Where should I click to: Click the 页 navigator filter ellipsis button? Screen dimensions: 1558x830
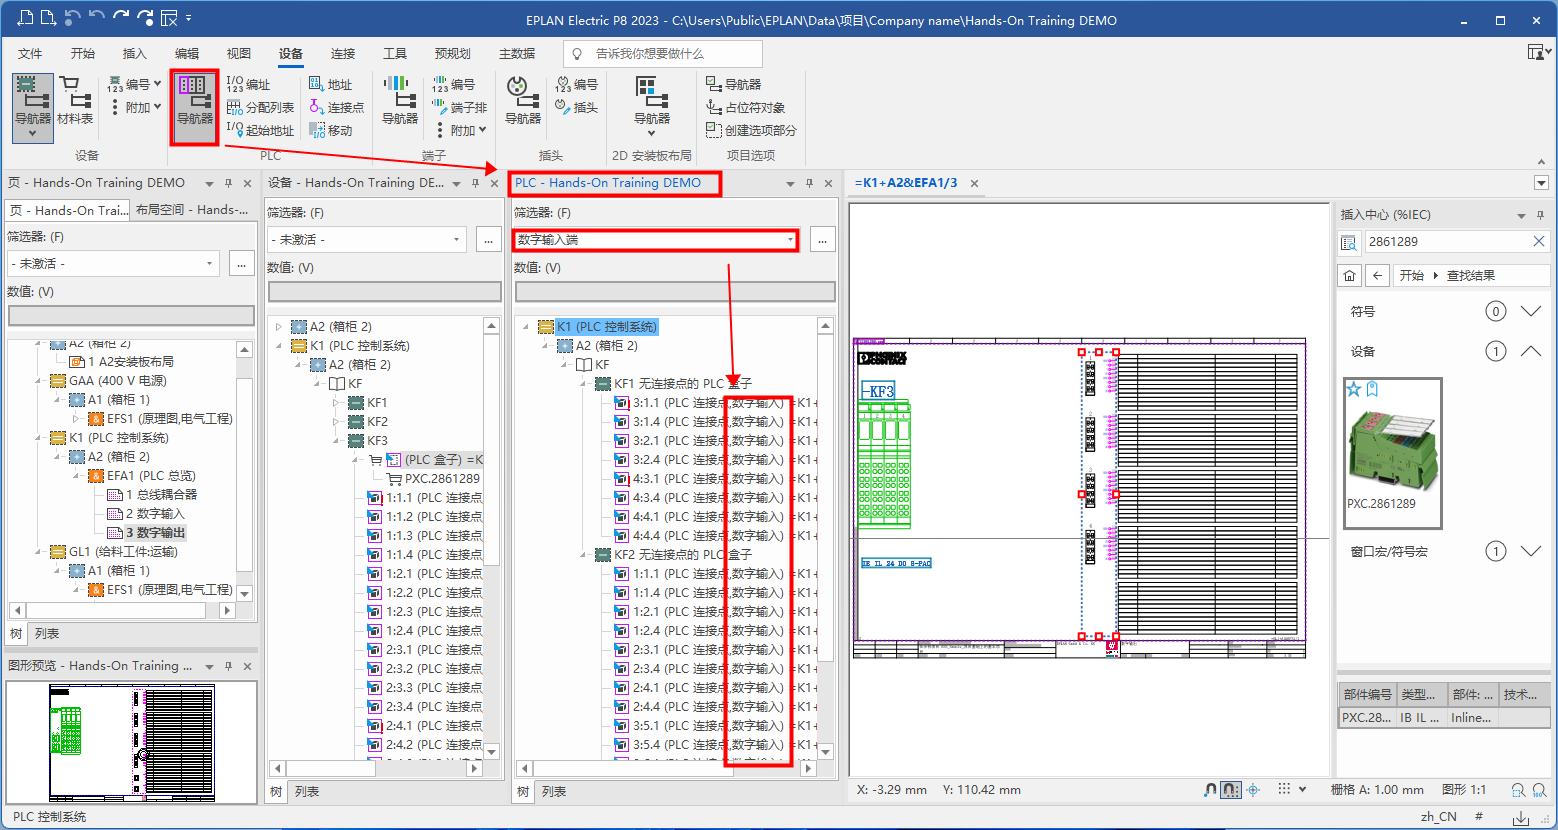[x=242, y=263]
